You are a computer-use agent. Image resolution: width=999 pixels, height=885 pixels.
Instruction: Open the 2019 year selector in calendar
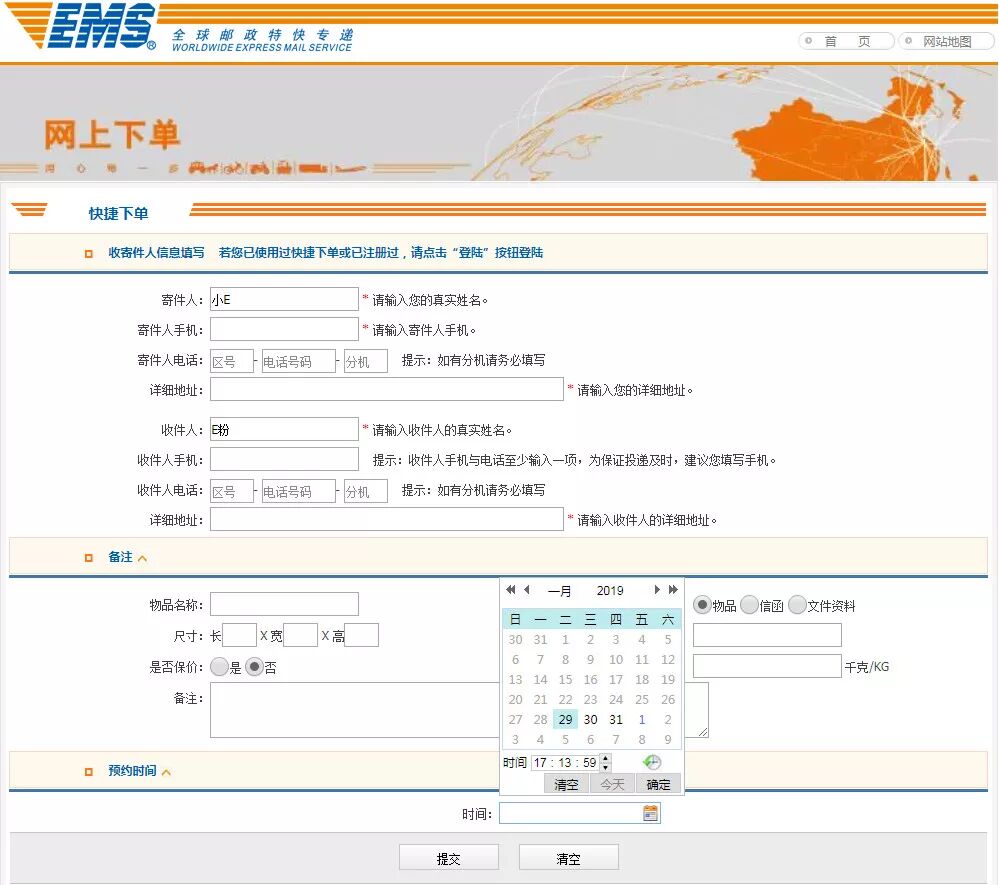(x=610, y=591)
